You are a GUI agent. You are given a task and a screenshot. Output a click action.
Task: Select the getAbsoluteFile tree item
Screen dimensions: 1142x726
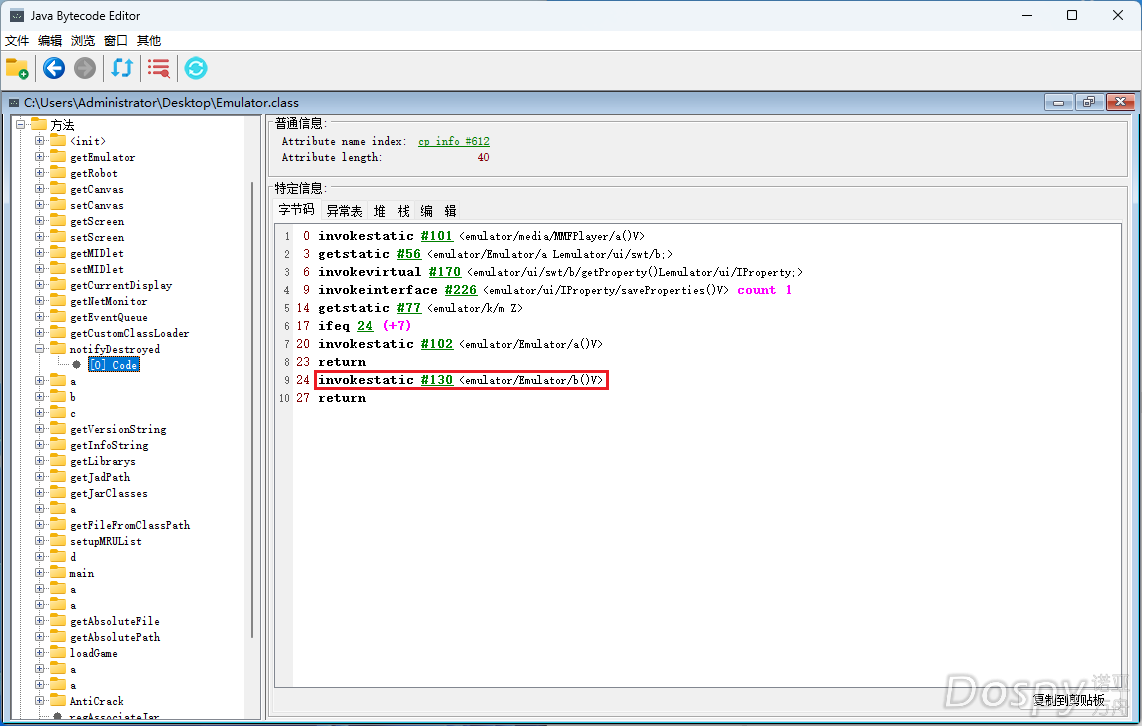[x=115, y=621]
